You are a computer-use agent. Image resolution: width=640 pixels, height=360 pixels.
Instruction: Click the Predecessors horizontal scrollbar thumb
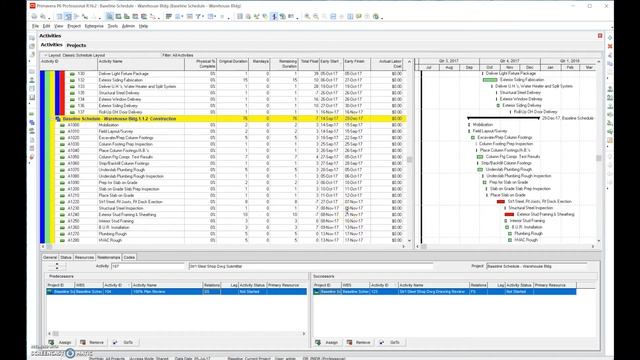pos(56,333)
